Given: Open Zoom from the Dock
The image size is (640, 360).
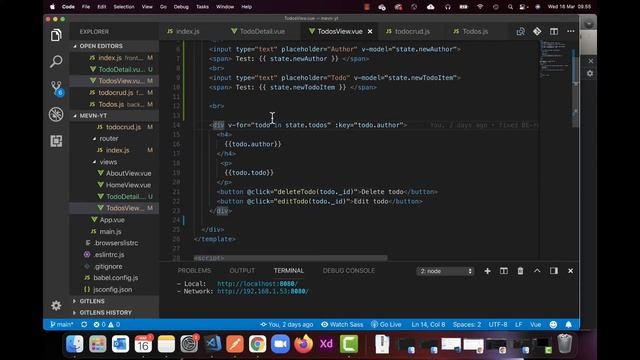Looking at the screenshot, I should pos(280,344).
